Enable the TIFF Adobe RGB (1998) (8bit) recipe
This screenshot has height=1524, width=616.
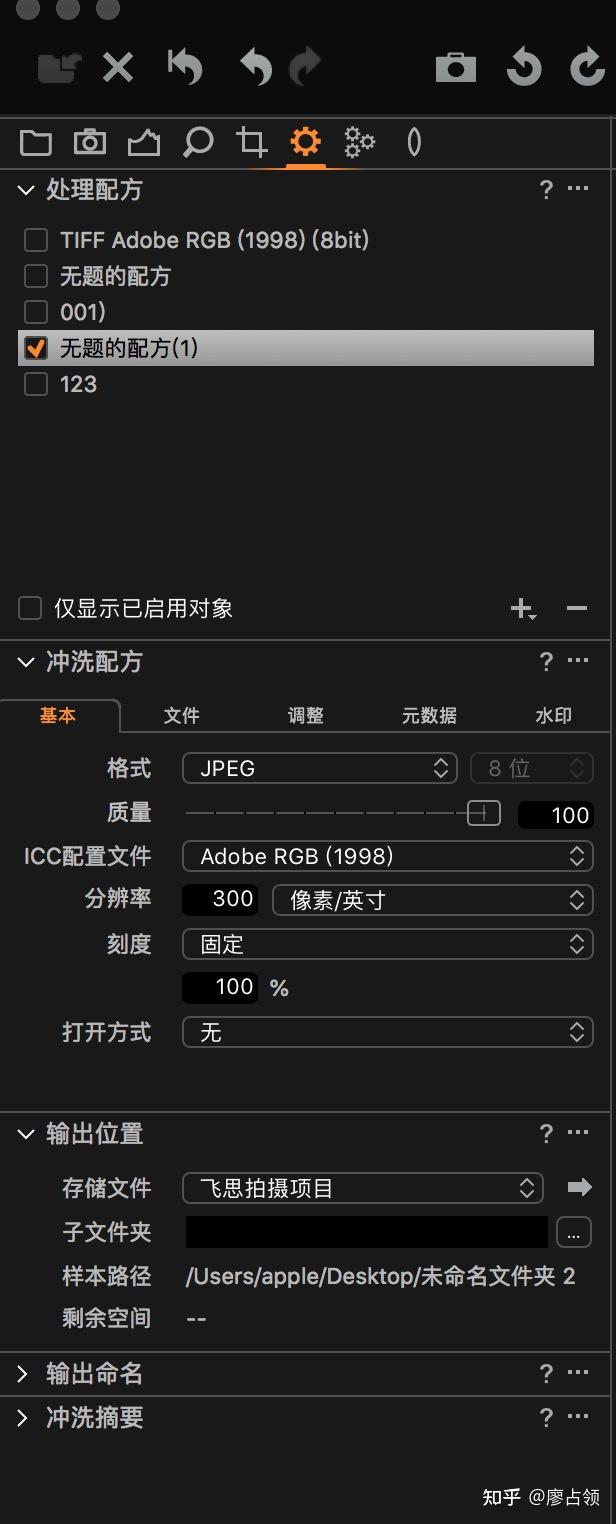click(x=36, y=240)
